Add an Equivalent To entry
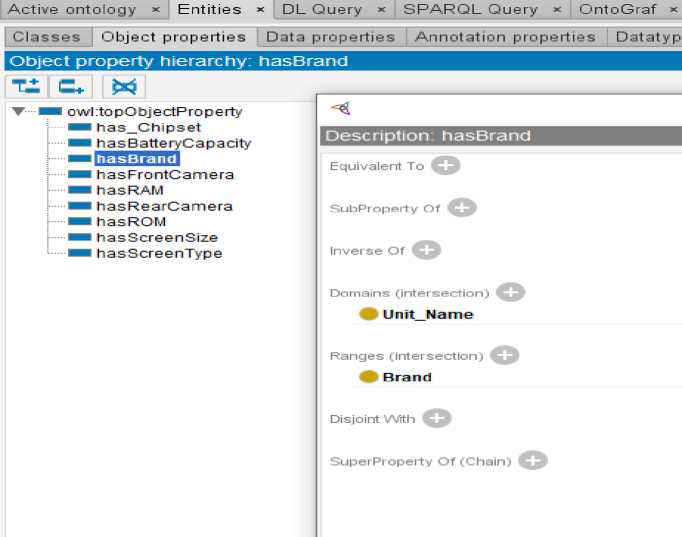The image size is (682, 537). pyautogui.click(x=445, y=165)
